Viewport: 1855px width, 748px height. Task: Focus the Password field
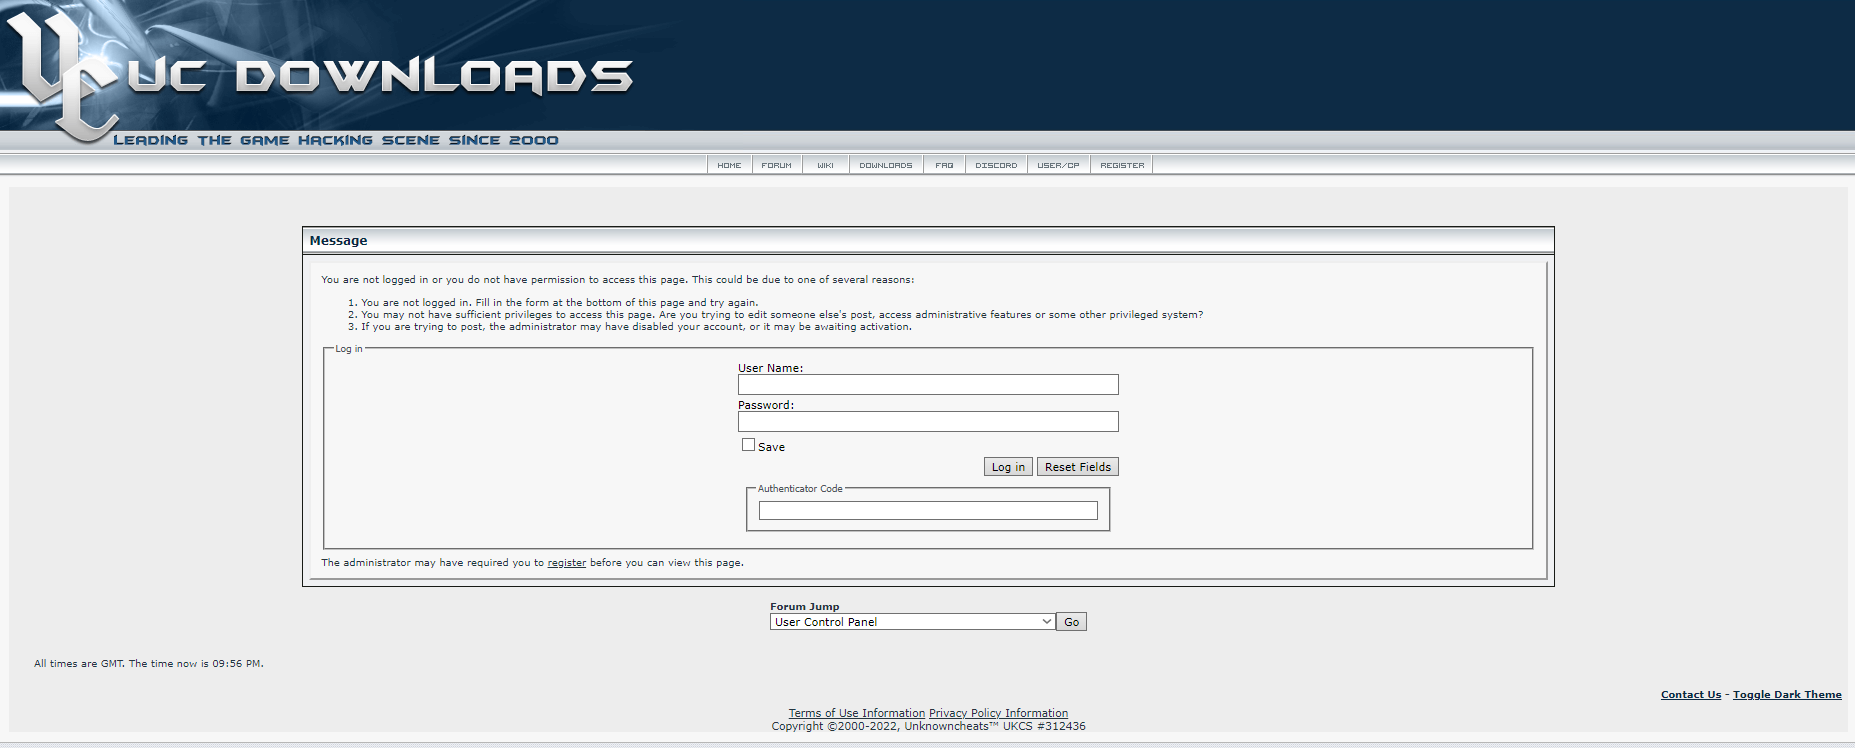(x=928, y=422)
